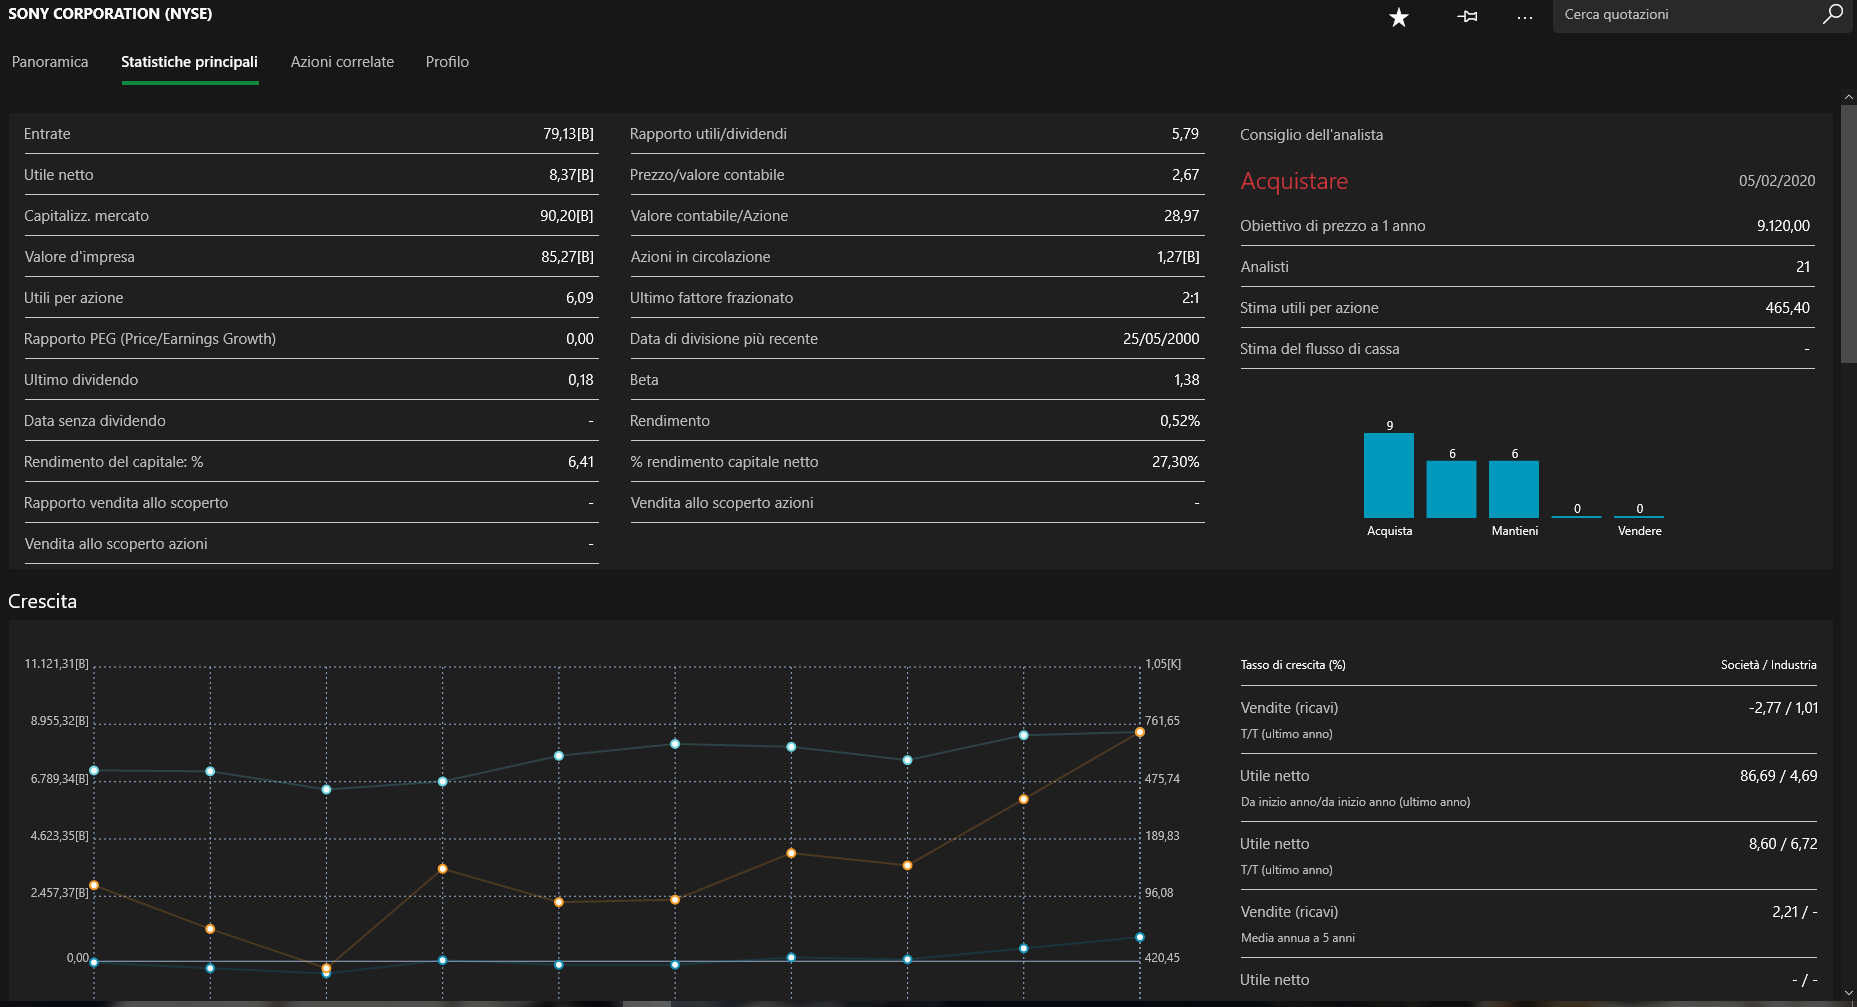Click the Utile netto value 8,37[B]
This screenshot has width=1857, height=1007.
[x=571, y=175]
